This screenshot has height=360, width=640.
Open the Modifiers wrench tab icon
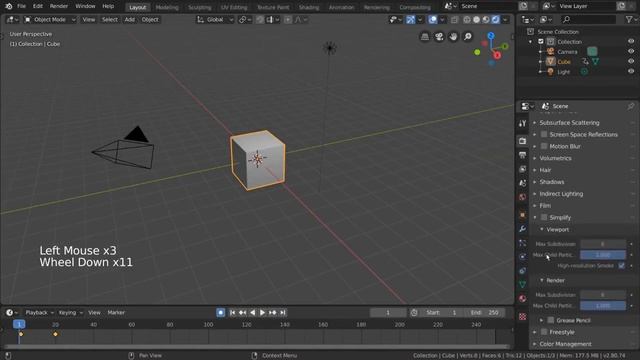tap(522, 229)
